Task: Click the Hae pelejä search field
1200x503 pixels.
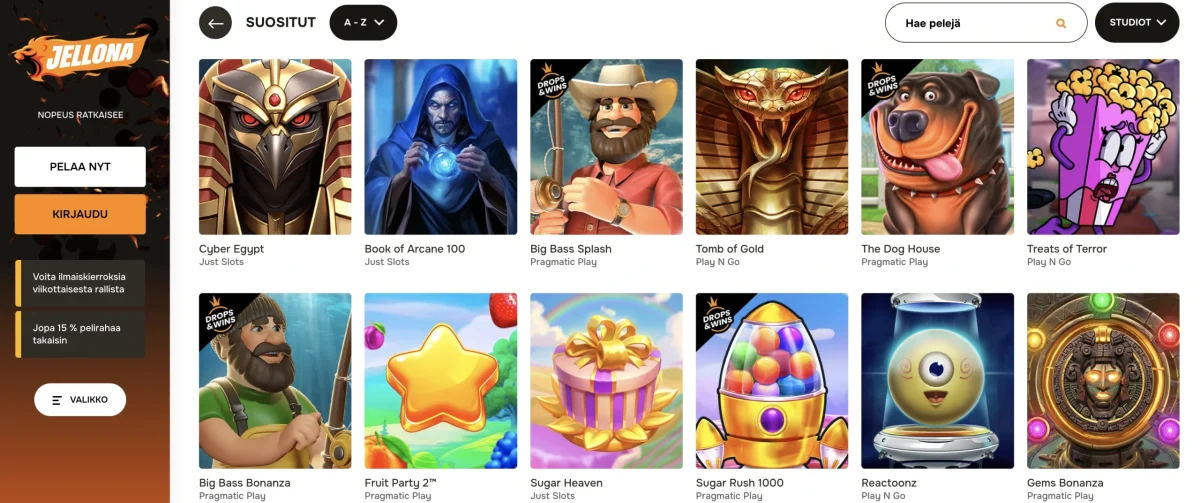Action: pos(986,23)
